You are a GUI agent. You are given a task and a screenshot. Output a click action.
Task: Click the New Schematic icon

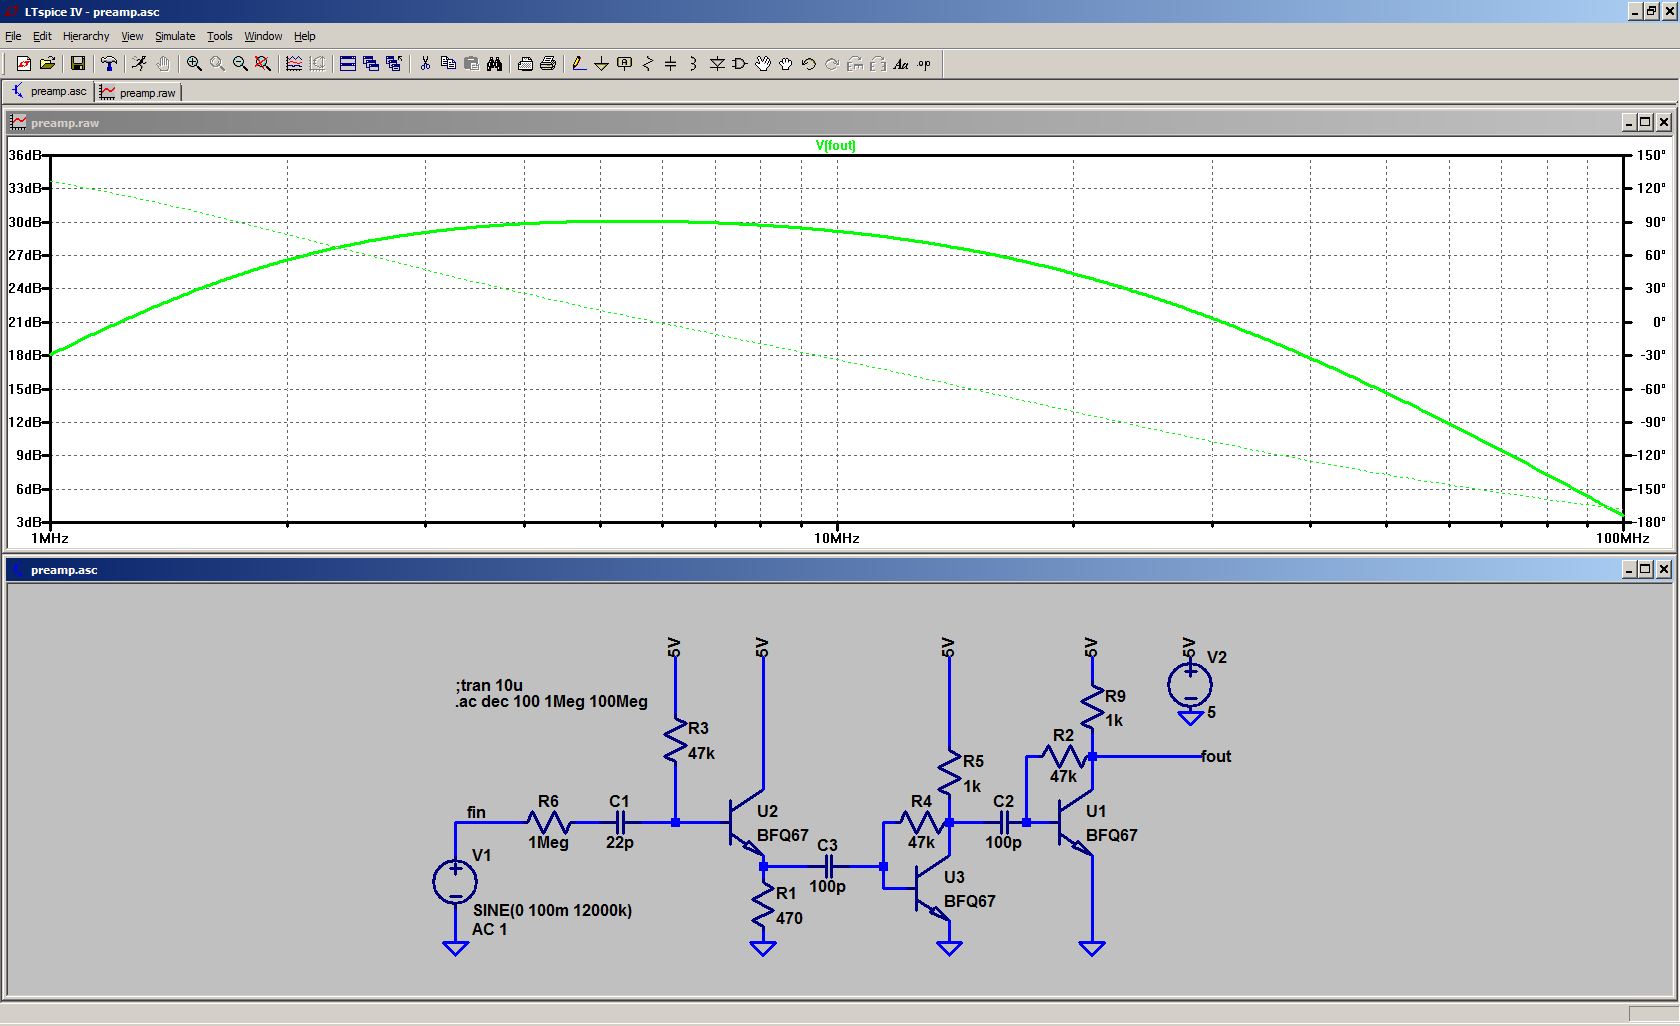[x=24, y=64]
